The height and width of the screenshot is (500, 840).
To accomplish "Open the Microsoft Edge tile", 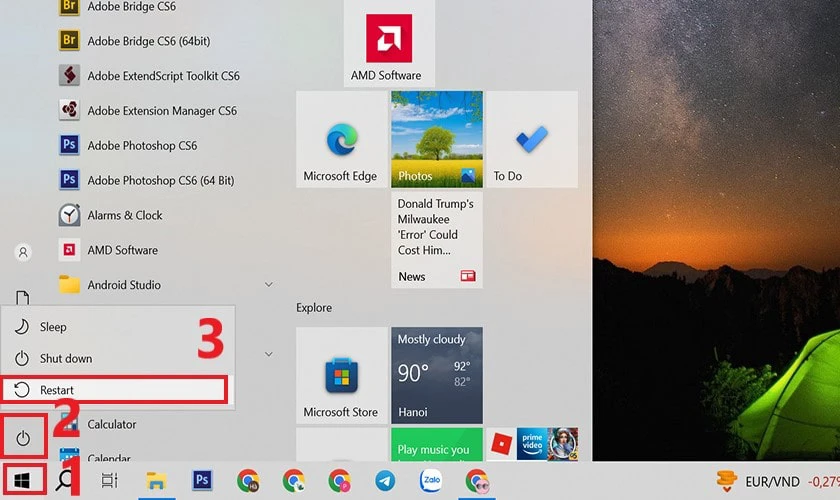I will (341, 139).
